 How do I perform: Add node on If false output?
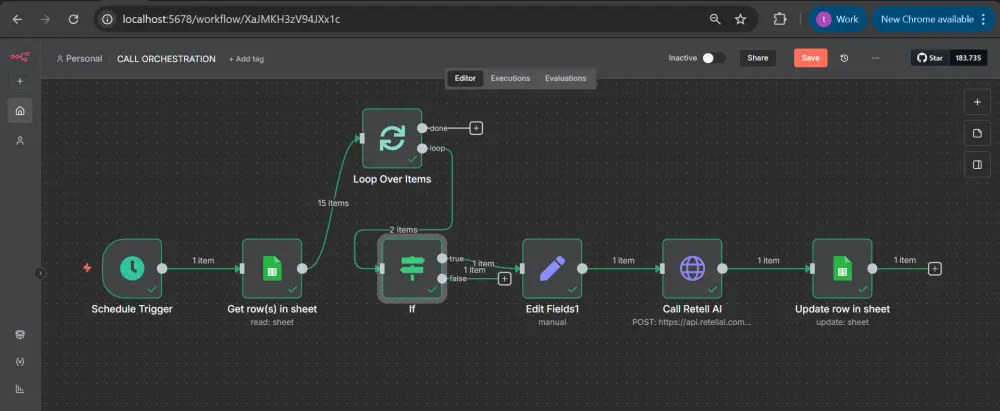coord(504,278)
